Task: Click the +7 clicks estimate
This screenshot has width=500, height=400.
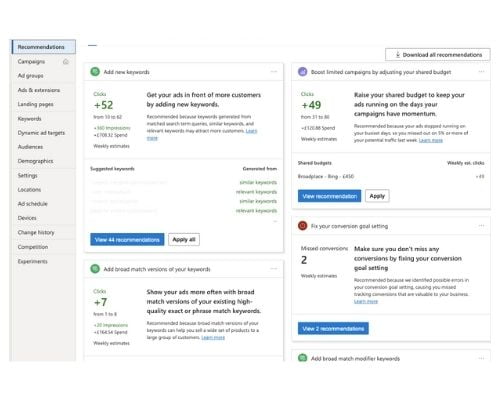Action: pyautogui.click(x=100, y=302)
